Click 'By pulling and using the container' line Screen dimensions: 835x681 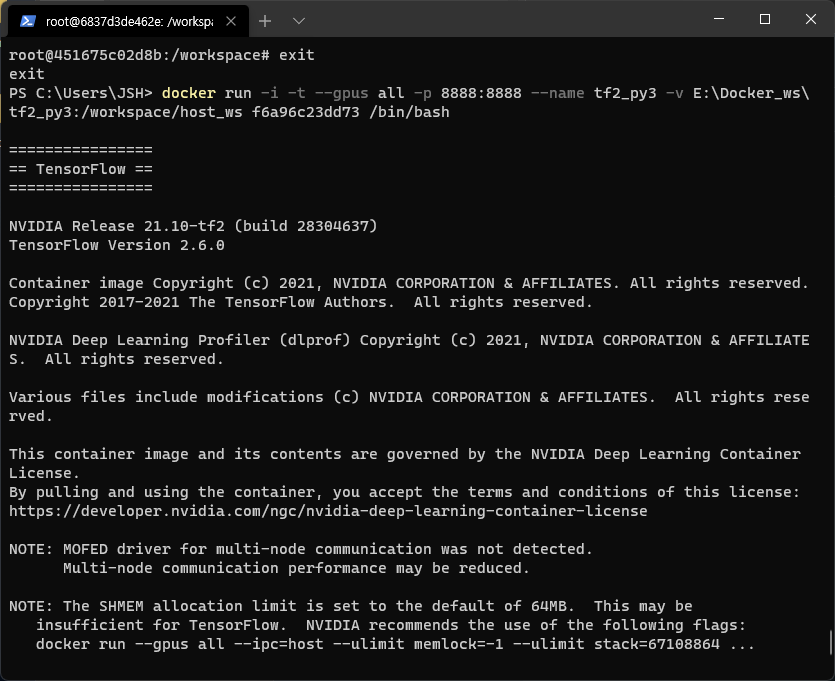click(x=404, y=492)
